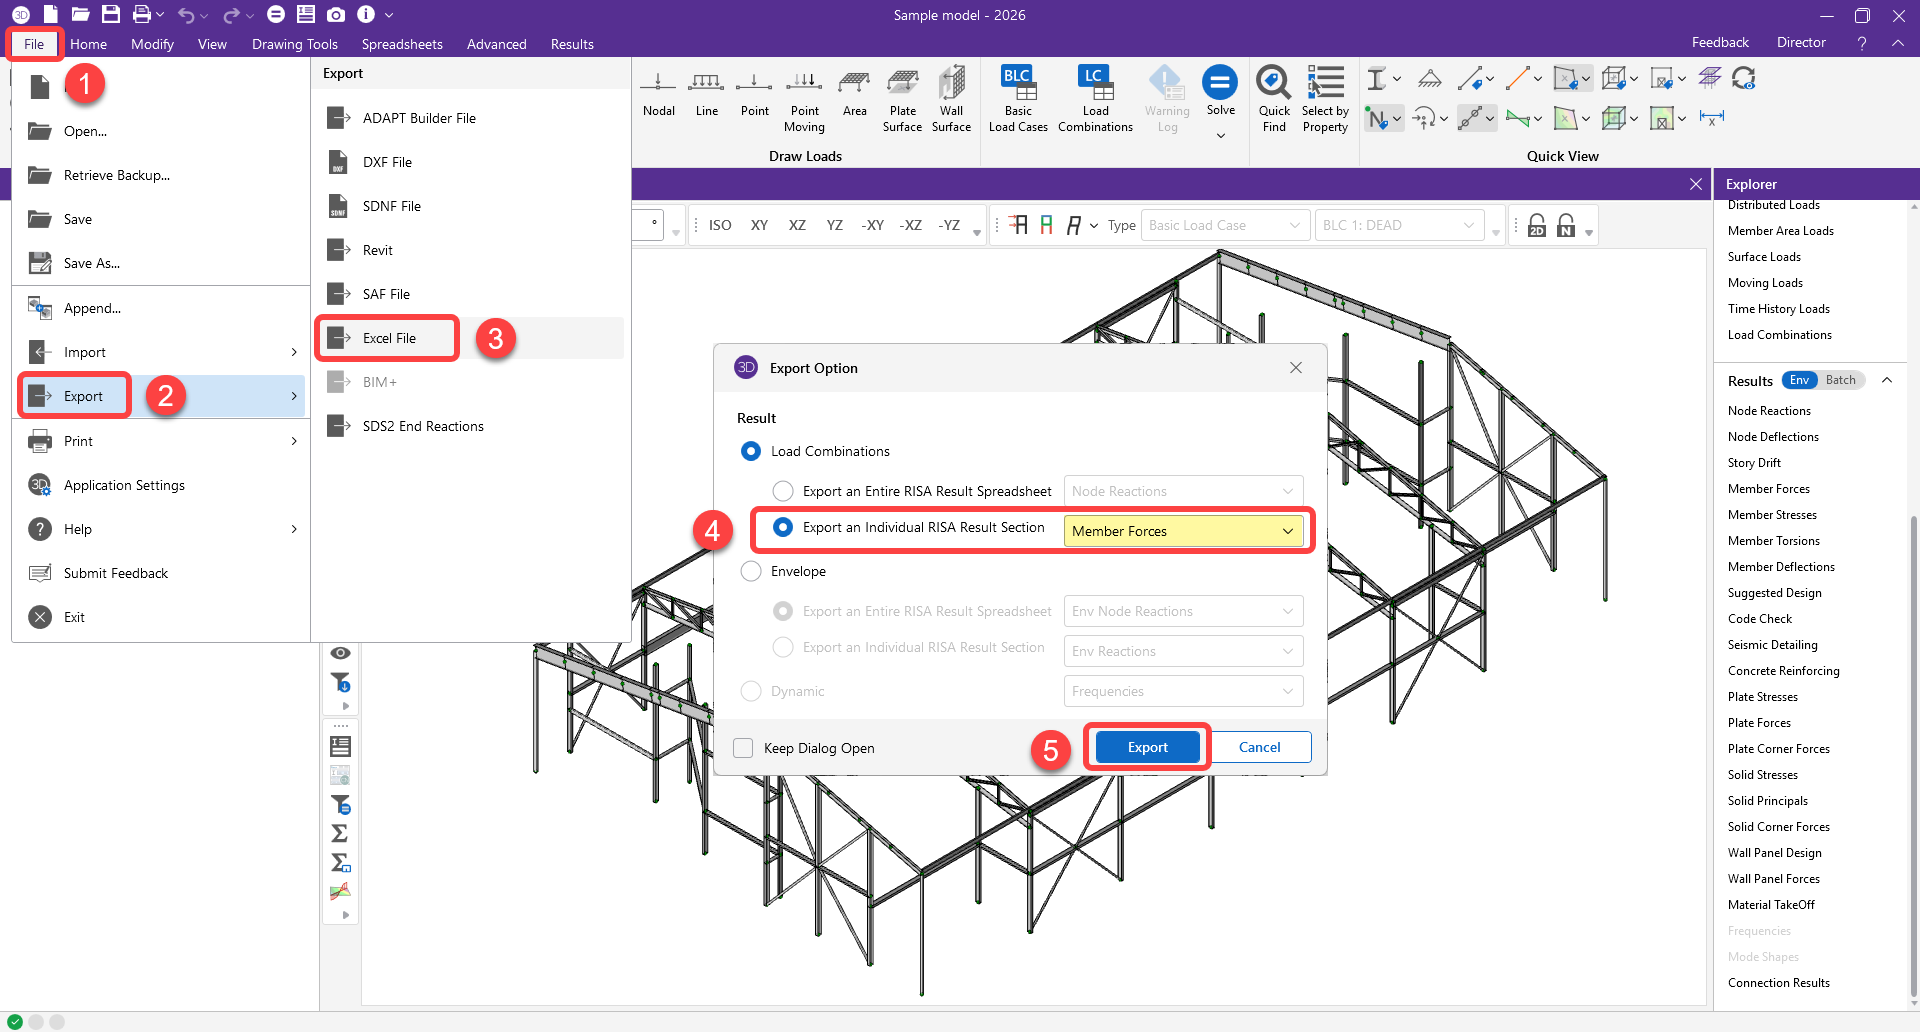Choose Excel File from the Export menu
The height and width of the screenshot is (1032, 1920).
coord(388,338)
